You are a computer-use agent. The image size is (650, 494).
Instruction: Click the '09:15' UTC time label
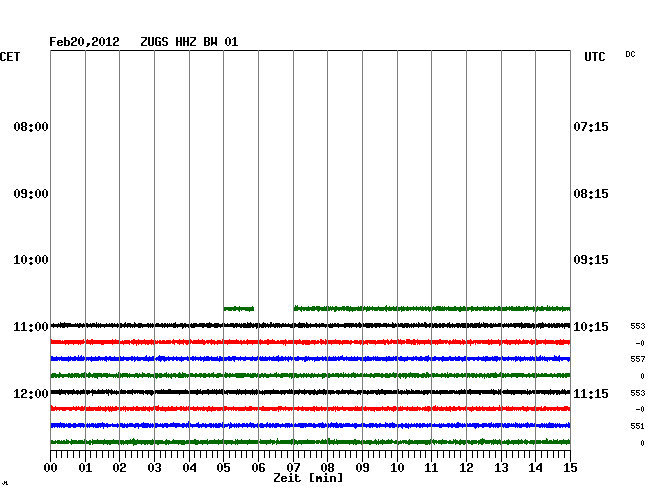point(591,260)
